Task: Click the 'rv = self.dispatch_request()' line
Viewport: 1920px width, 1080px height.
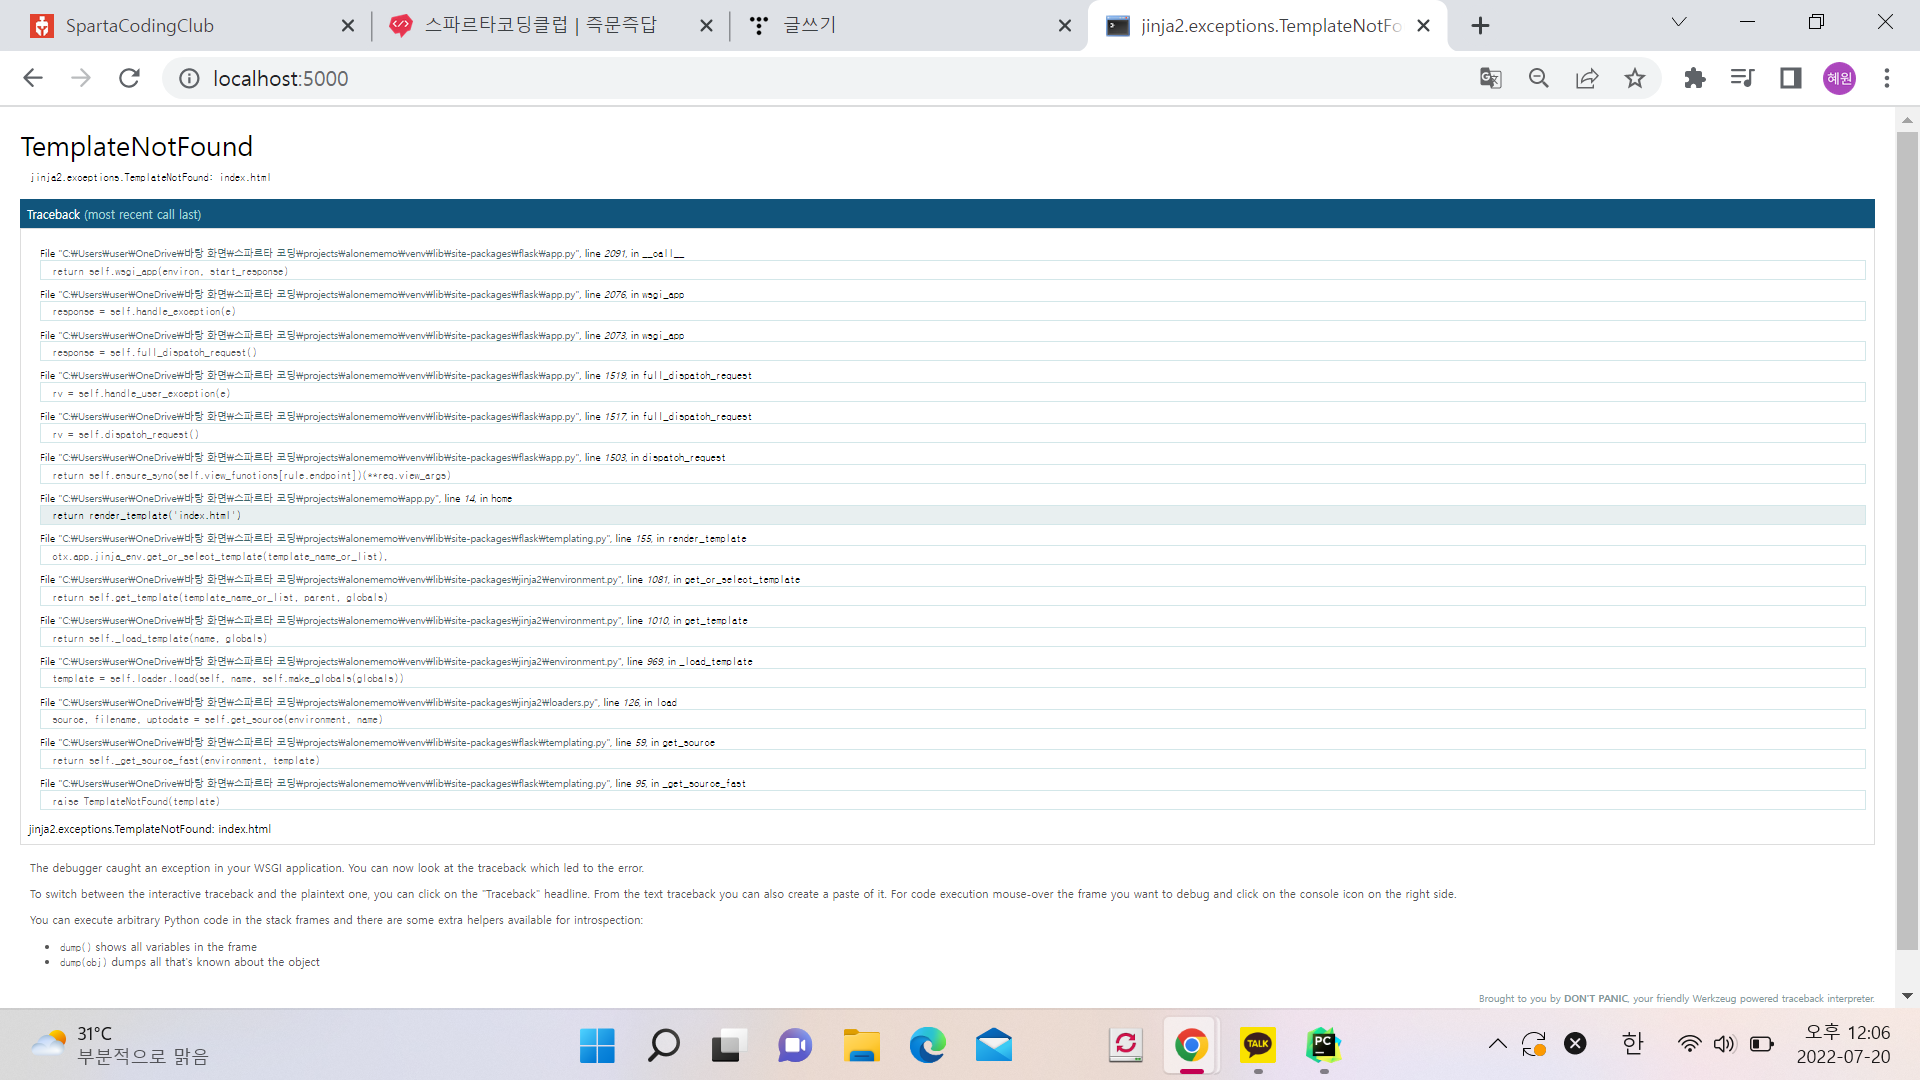Action: pos(952,434)
